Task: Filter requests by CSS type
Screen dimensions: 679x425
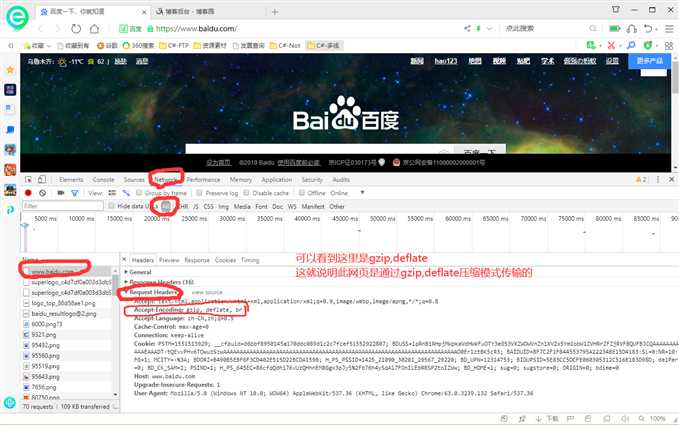Action: (x=209, y=207)
